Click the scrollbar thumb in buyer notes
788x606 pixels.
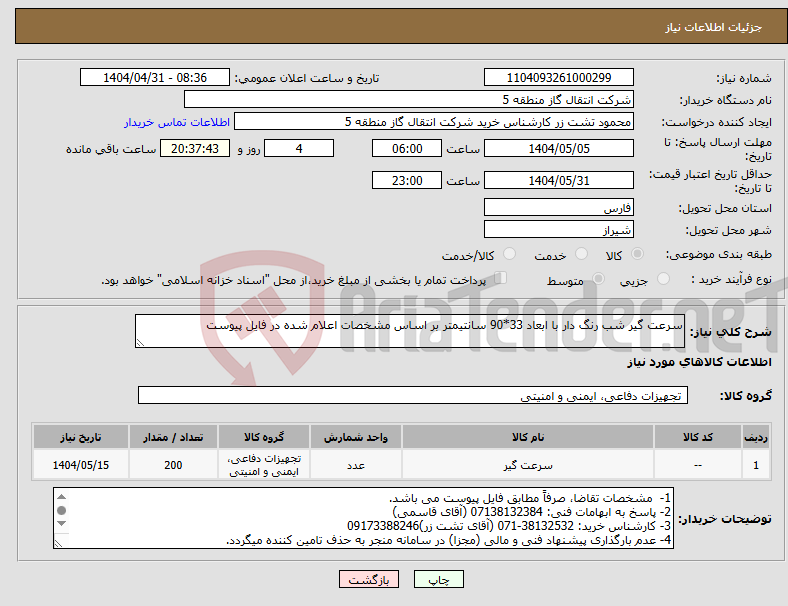[61, 511]
